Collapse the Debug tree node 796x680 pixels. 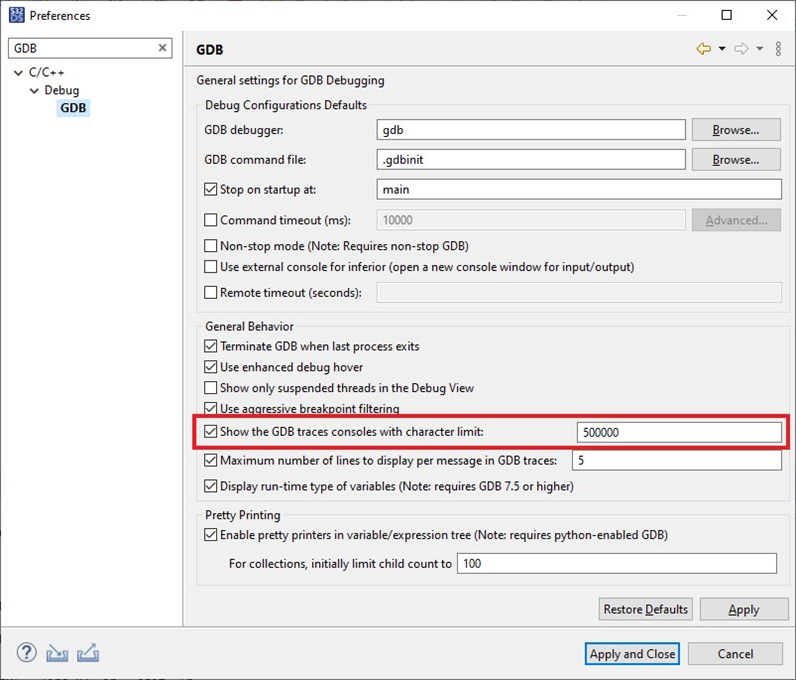click(x=34, y=91)
